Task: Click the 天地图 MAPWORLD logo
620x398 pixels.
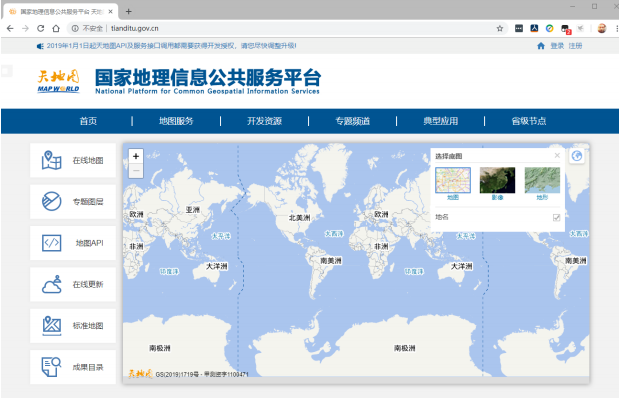Action: coord(59,81)
